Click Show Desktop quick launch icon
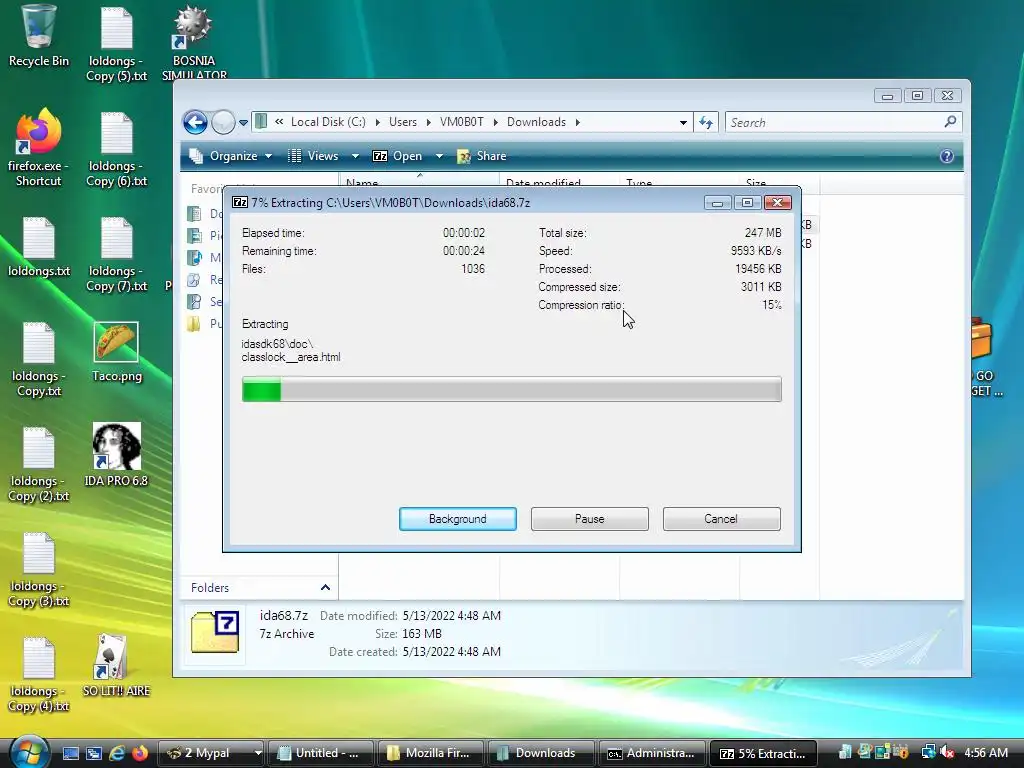This screenshot has width=1024, height=768. pos(71,753)
